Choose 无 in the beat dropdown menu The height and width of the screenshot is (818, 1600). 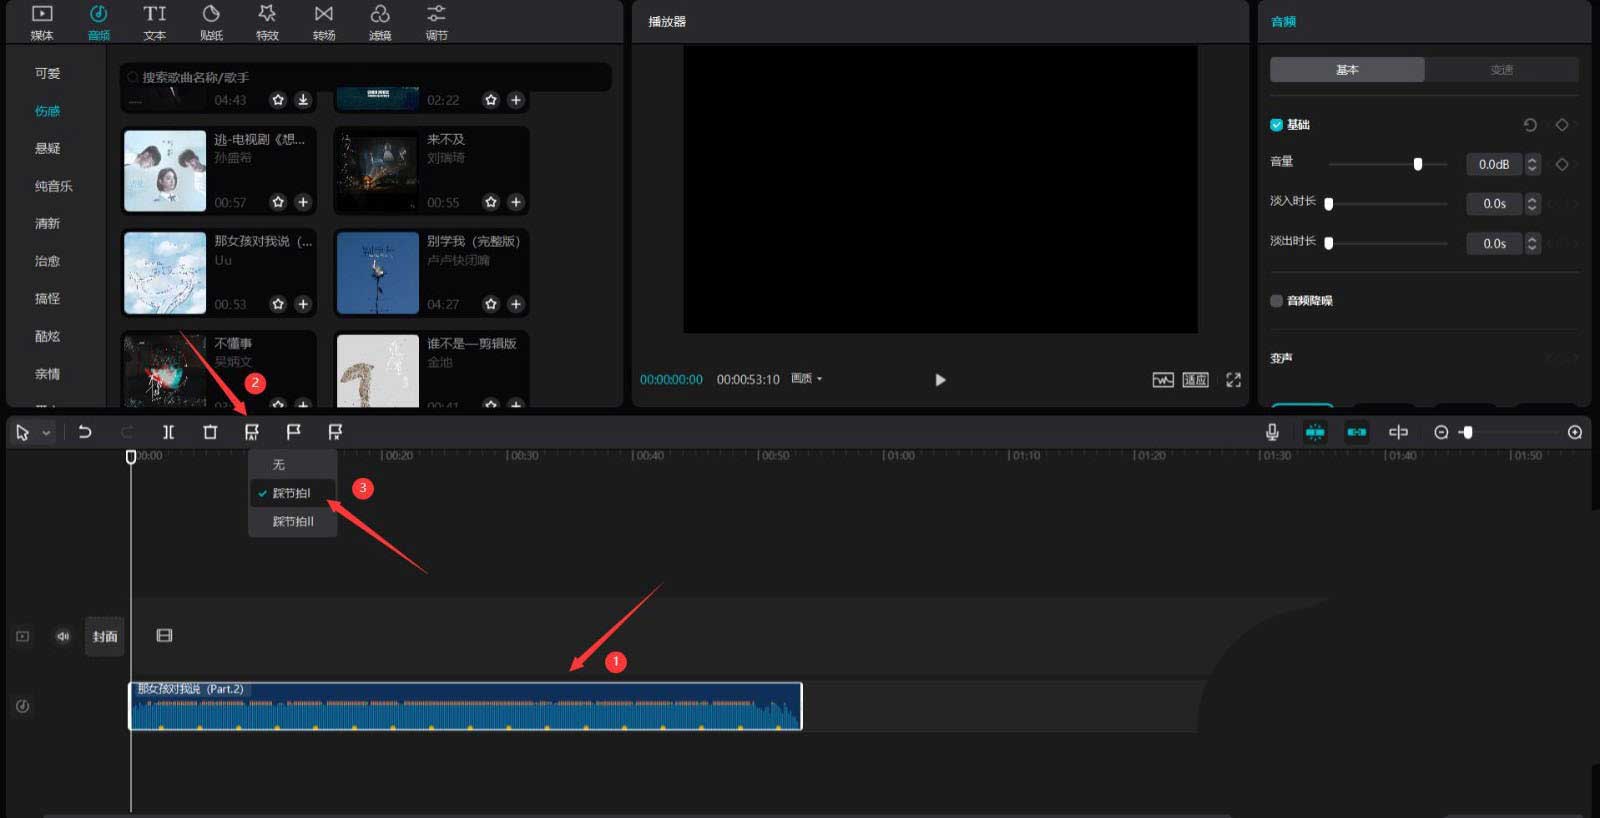(279, 465)
